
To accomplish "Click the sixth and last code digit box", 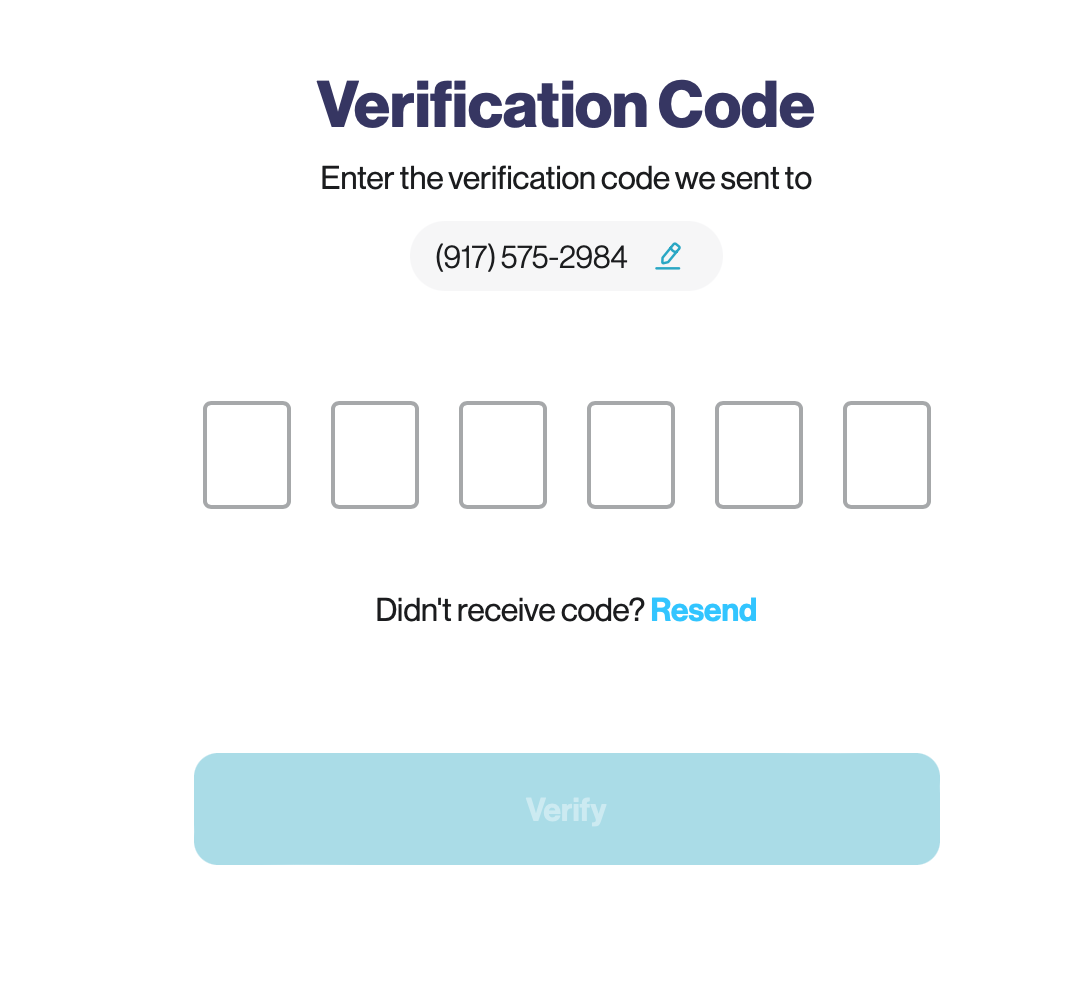I will click(x=887, y=455).
